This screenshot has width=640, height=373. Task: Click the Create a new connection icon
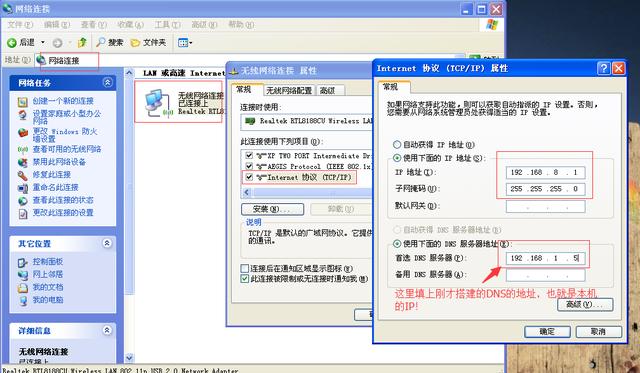22,101
